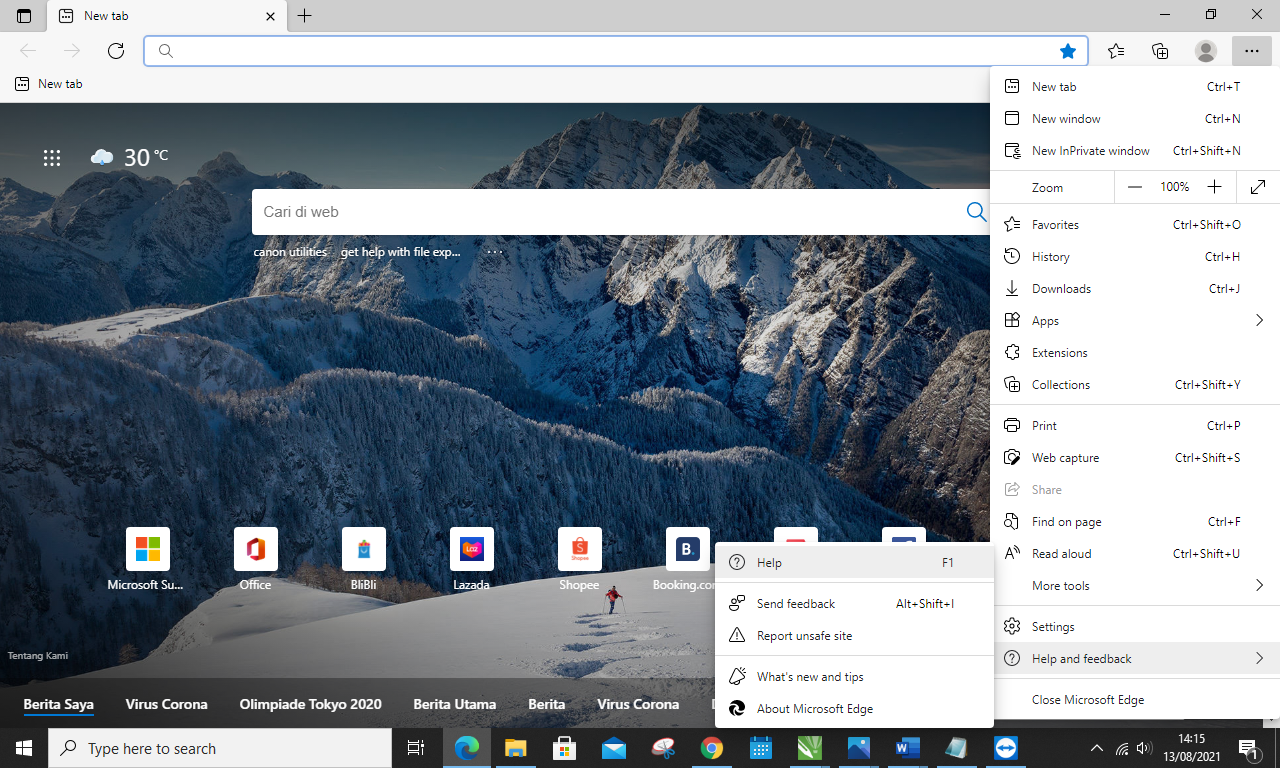Image resolution: width=1280 pixels, height=768 pixels.
Task: Expand the Help and feedback submenu
Action: (1258, 658)
